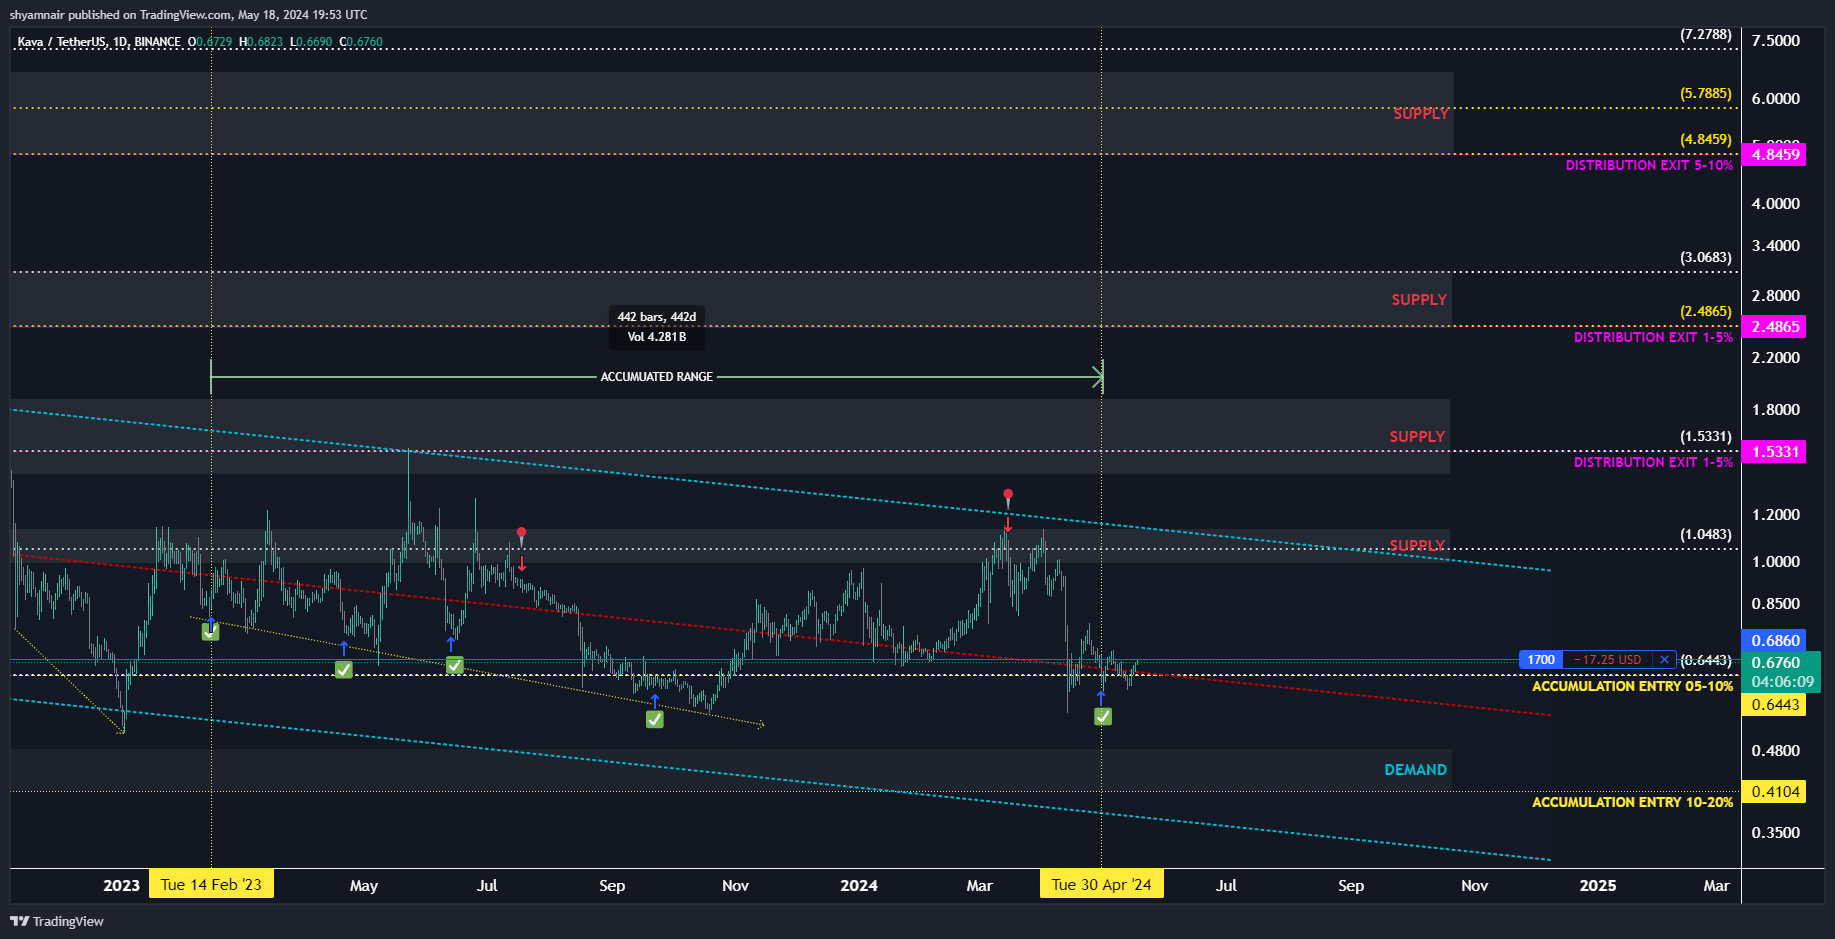Screen dimensions: 1835x939
Task: Click the H0.6823 high value in legend
Action: pos(261,42)
